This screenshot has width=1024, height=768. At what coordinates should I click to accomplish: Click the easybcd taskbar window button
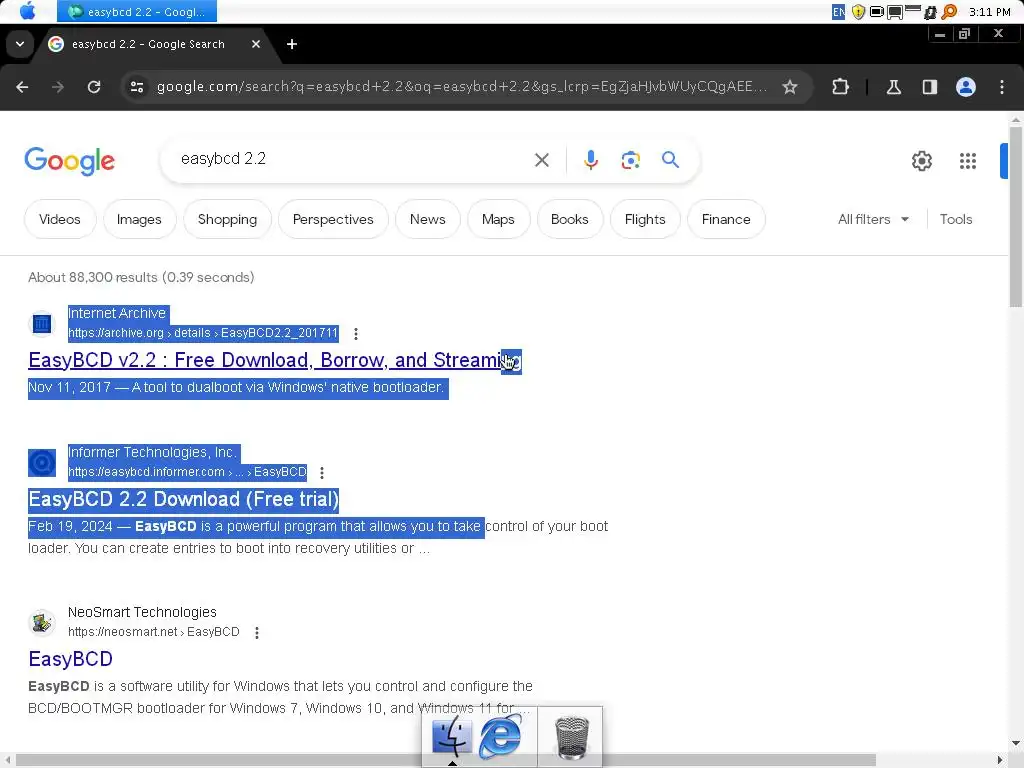tap(136, 11)
